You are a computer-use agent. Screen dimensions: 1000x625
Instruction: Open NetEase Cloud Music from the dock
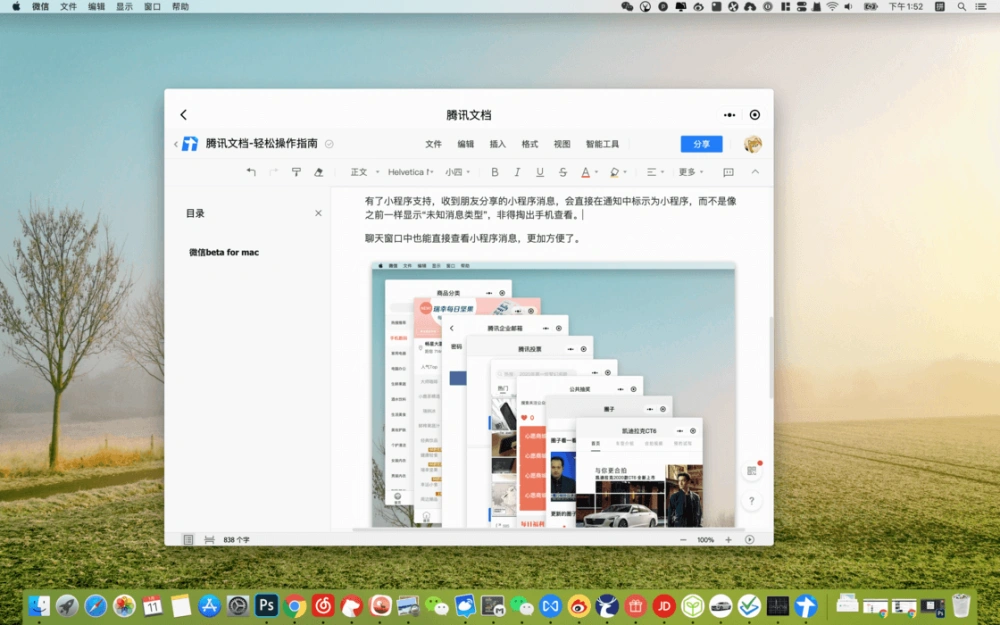click(323, 605)
